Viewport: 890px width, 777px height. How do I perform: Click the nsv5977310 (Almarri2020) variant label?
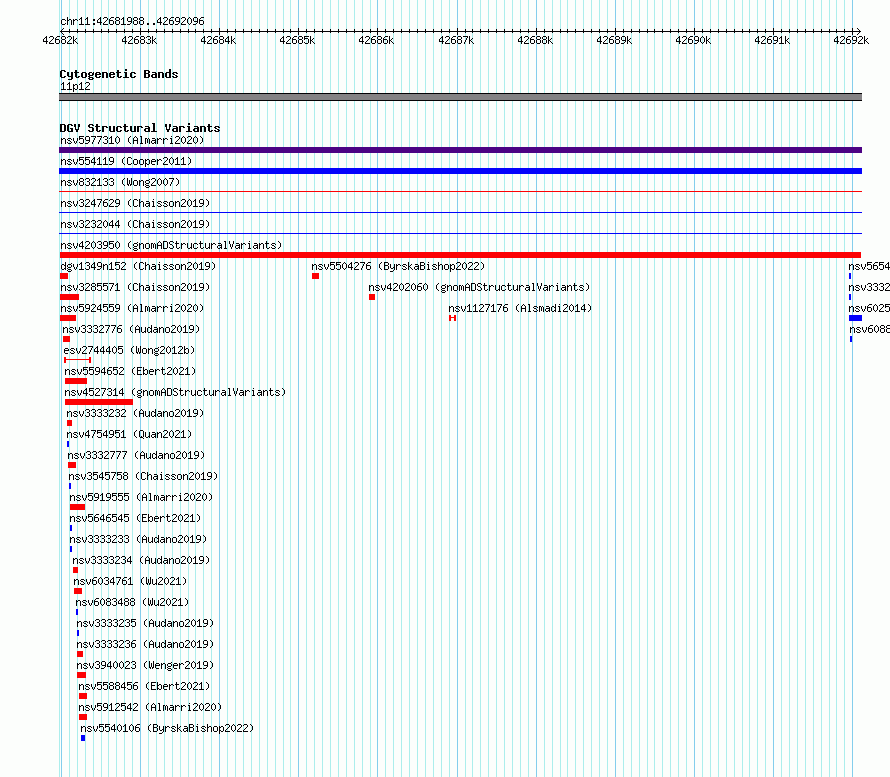[132, 140]
